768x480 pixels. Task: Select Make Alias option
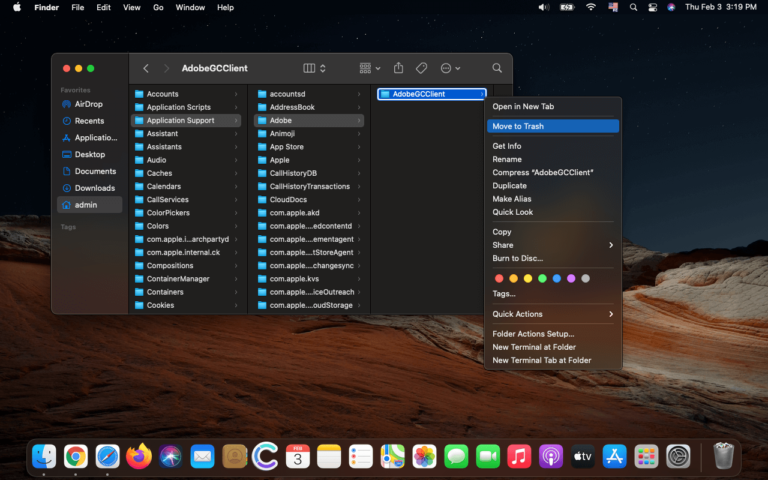click(552, 199)
